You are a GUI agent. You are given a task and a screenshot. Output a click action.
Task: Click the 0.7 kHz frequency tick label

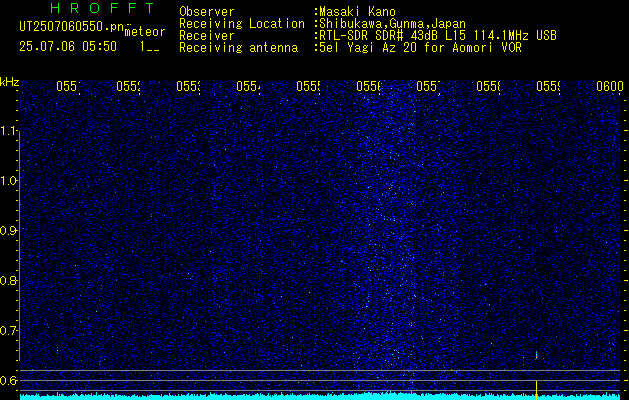click(x=9, y=331)
